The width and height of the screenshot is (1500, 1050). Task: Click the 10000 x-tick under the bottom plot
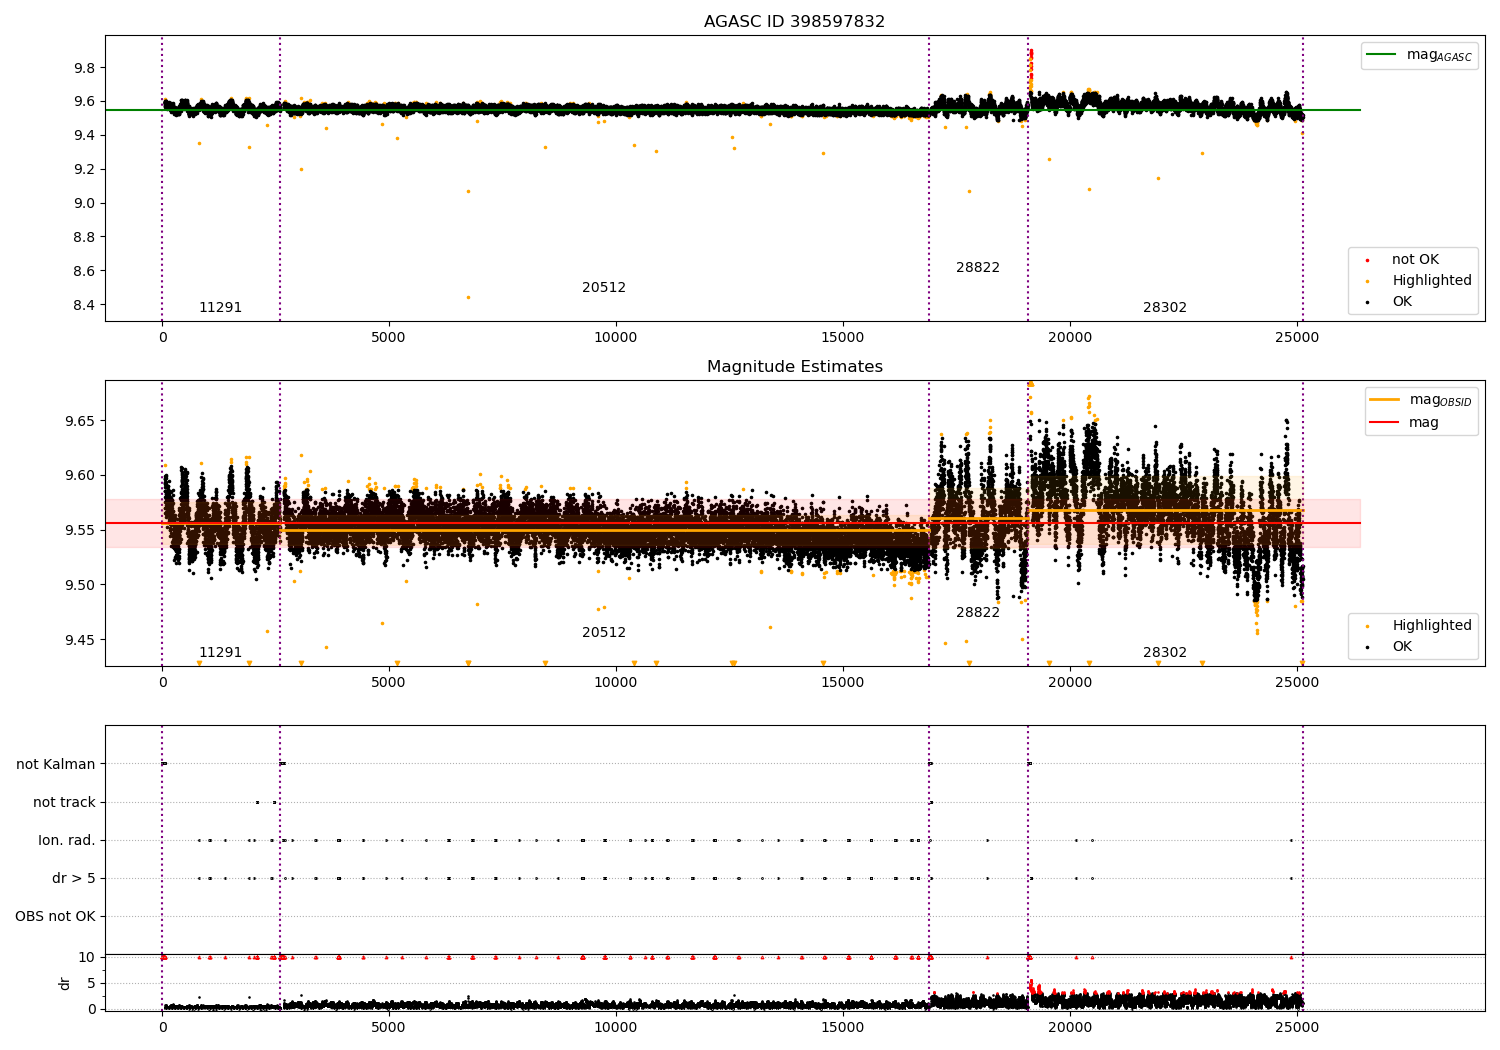click(x=616, y=1029)
